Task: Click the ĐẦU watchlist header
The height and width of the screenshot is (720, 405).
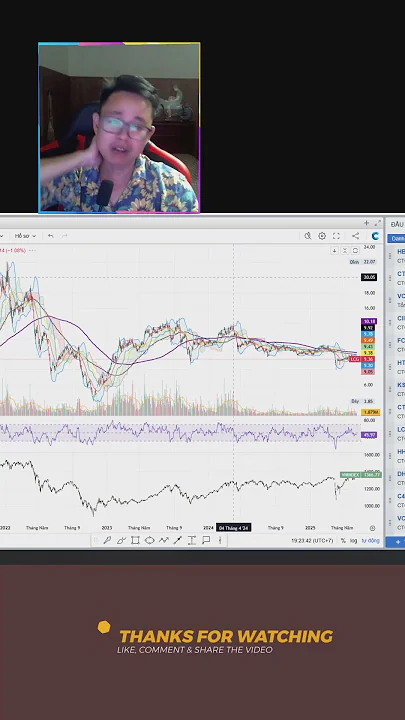Action: pyautogui.click(x=397, y=224)
